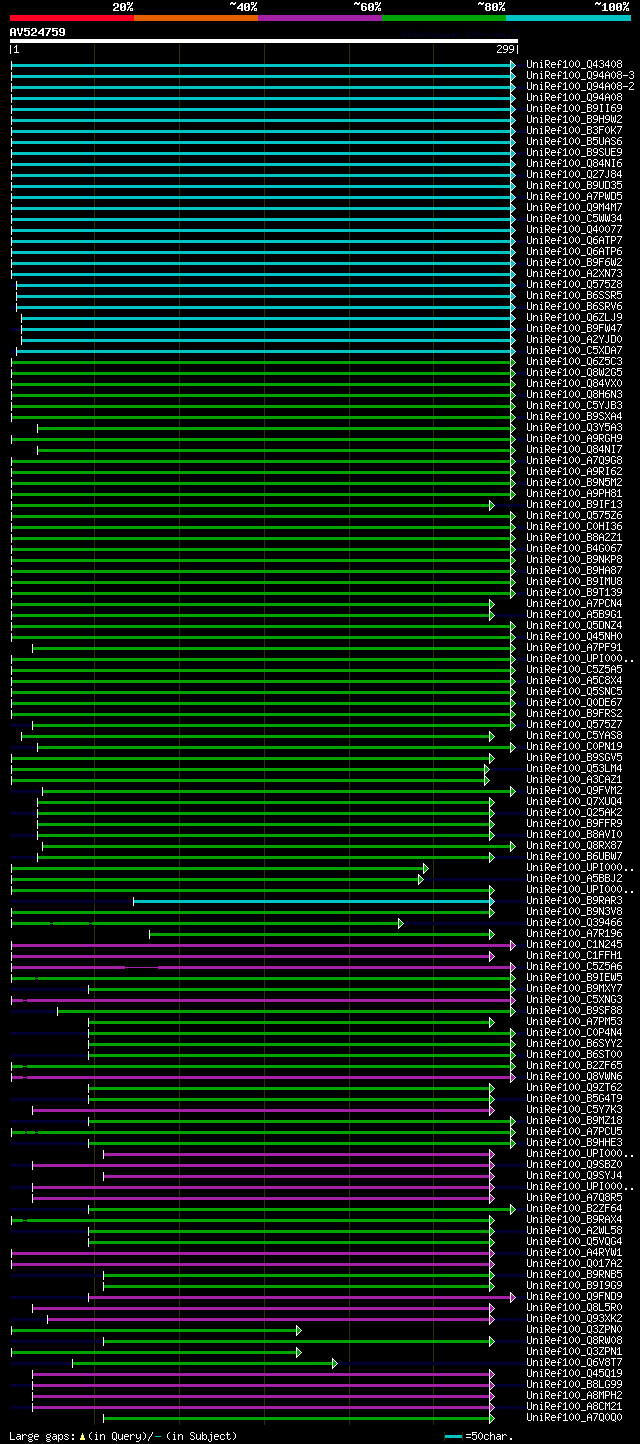Viewport: 640px width, 1444px height.
Task: Click the UniRef100_Q40077 label
Action: click(x=574, y=229)
